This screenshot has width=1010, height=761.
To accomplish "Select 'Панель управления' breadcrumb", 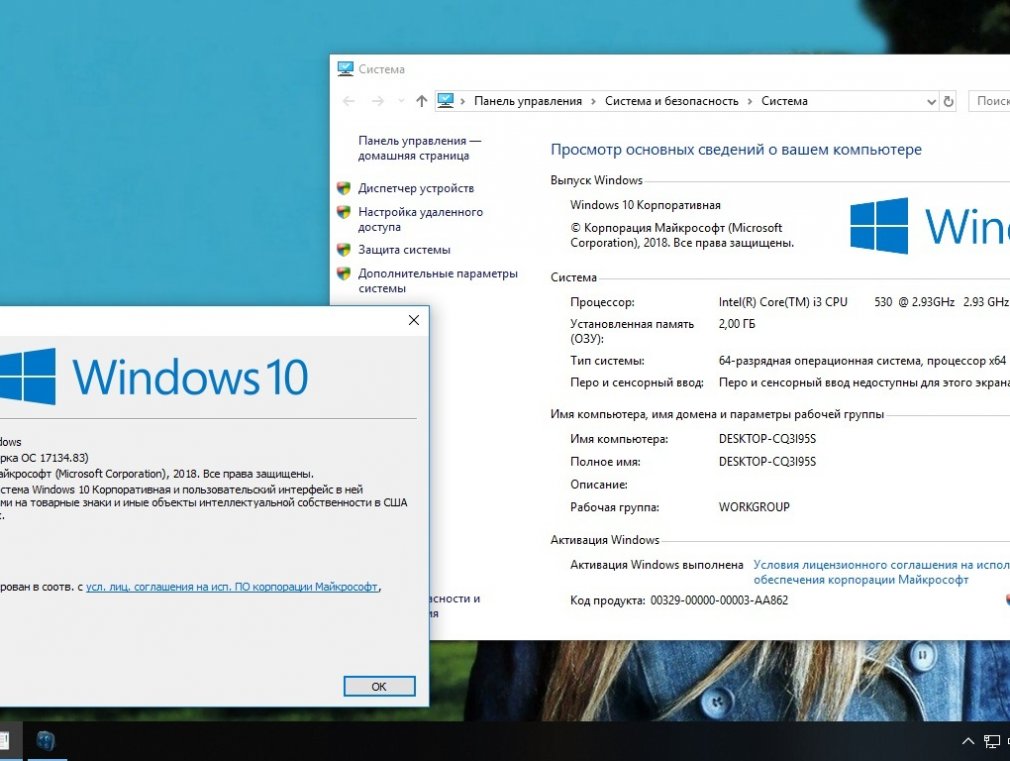I will [528, 101].
